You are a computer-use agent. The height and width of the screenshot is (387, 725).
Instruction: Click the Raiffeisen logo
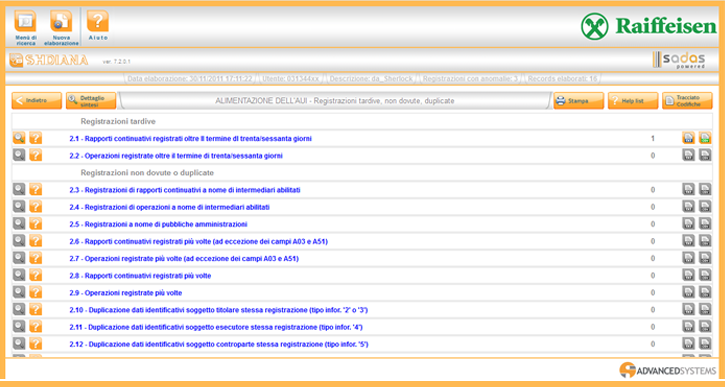648,26
